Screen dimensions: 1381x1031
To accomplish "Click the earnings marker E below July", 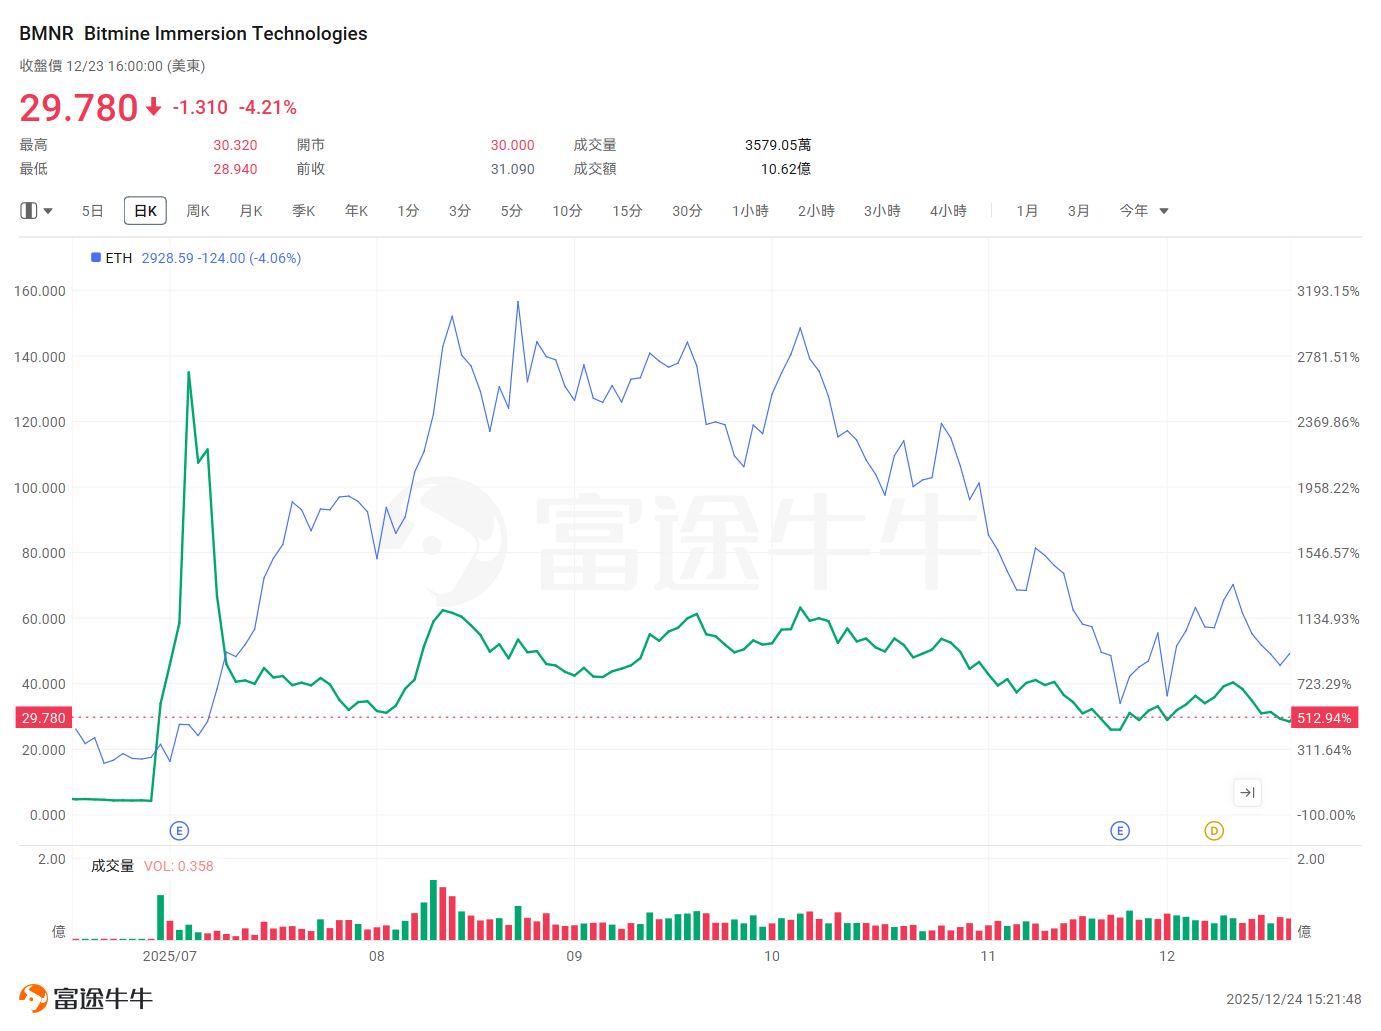I will click(179, 830).
